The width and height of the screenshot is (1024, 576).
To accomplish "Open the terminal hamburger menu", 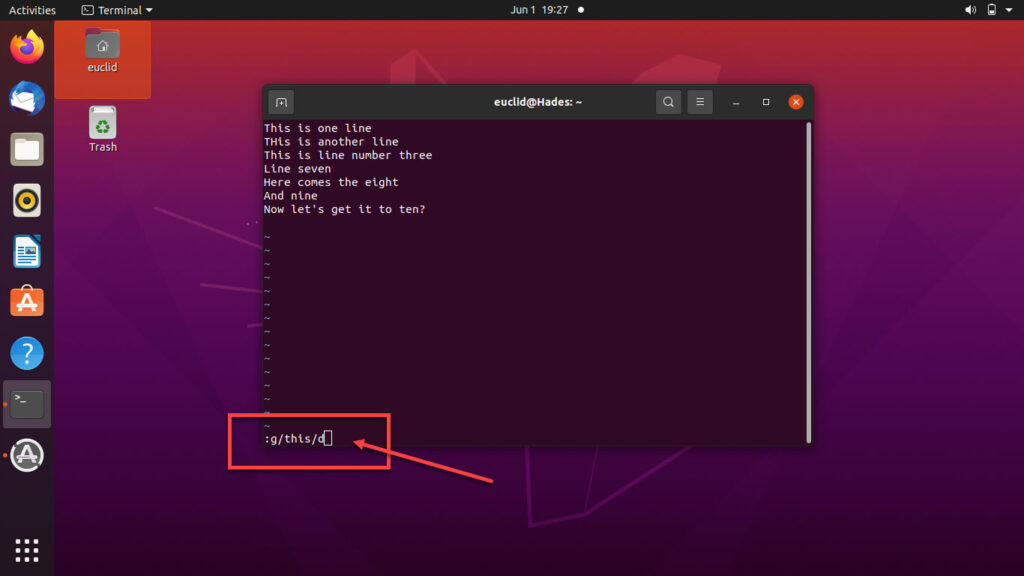I will point(700,102).
